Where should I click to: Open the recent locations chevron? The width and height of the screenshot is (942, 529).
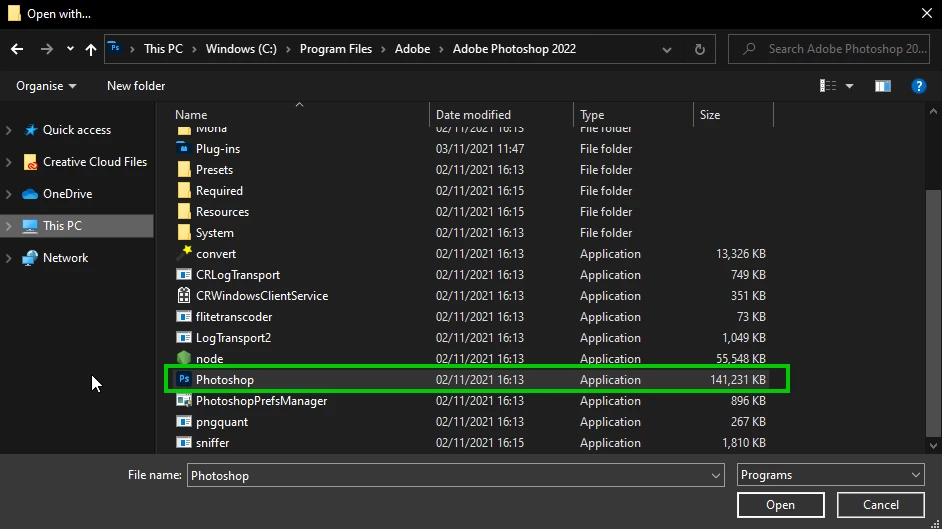[70, 49]
